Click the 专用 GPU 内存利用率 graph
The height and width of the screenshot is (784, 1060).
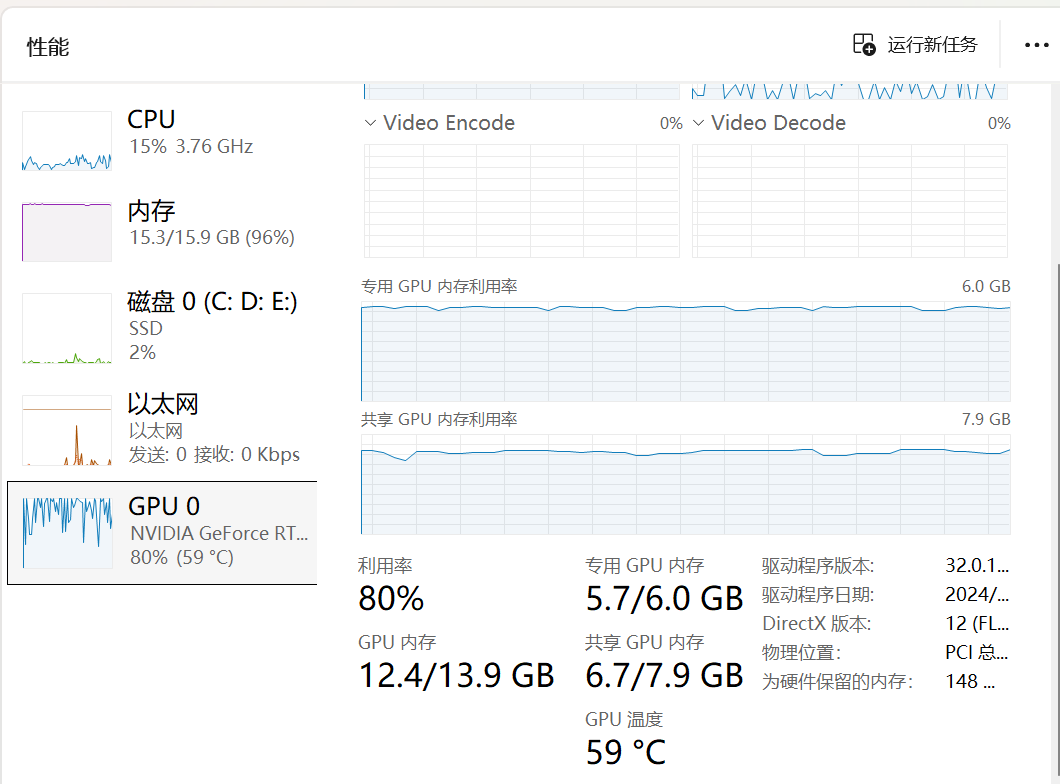point(685,351)
